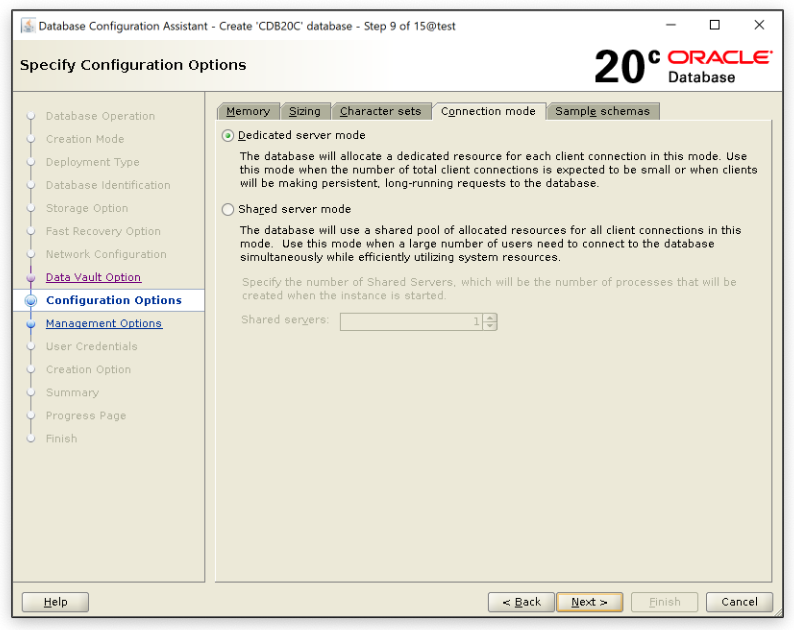The height and width of the screenshot is (630, 794).
Task: Click Finish step text in sidebar
Action: (62, 439)
